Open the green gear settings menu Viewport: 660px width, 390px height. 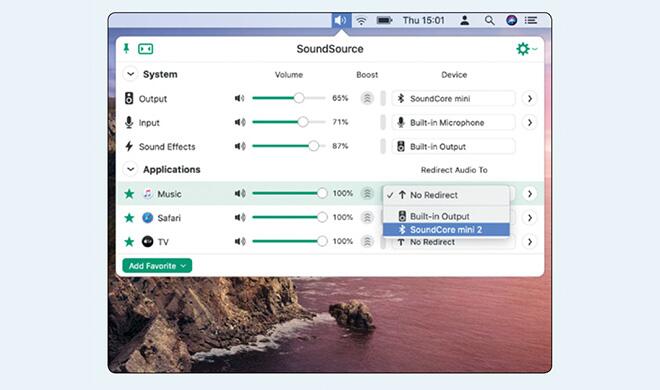click(x=526, y=49)
